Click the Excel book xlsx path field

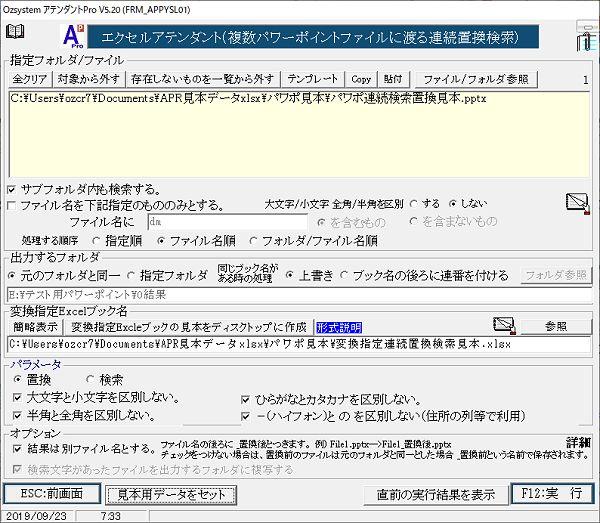[x=299, y=344]
